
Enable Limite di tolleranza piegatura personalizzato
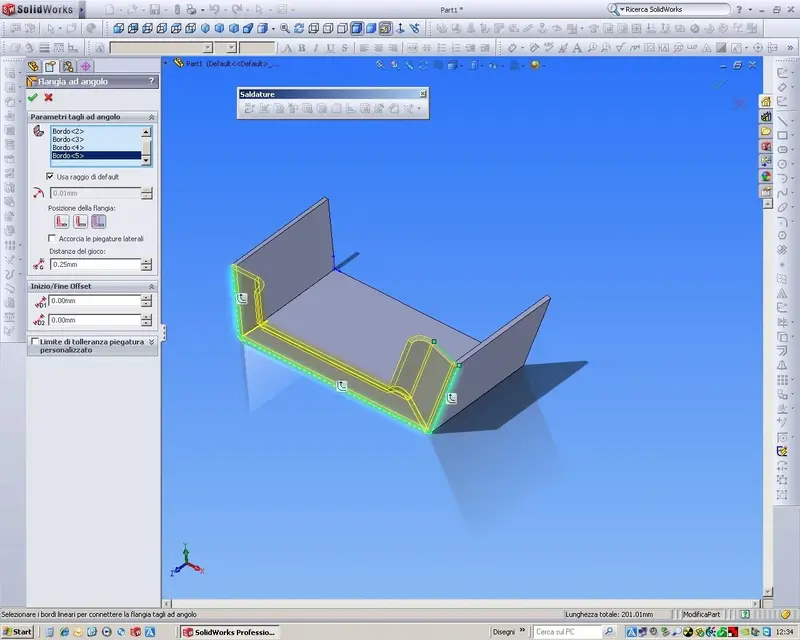(35, 341)
